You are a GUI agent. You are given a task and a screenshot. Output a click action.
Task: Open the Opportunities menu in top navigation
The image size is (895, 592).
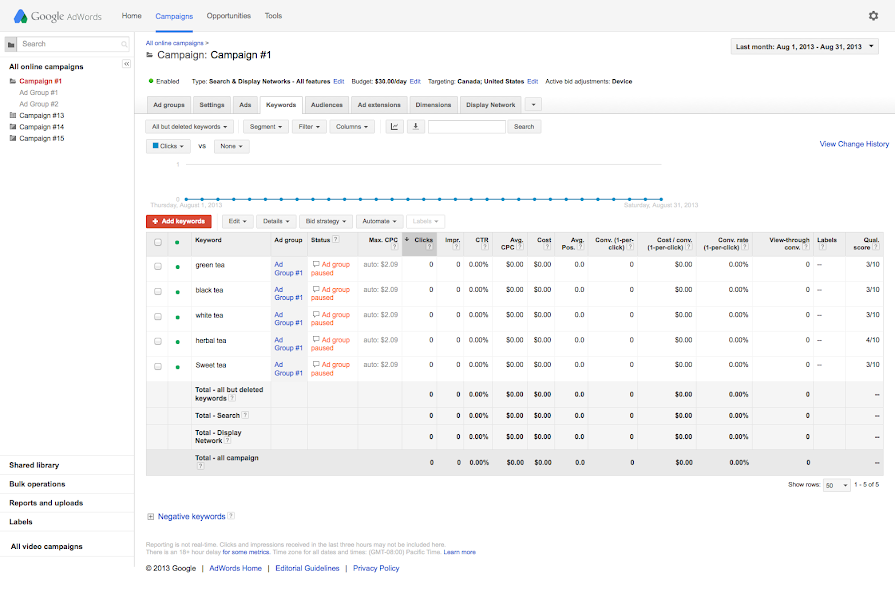[229, 16]
